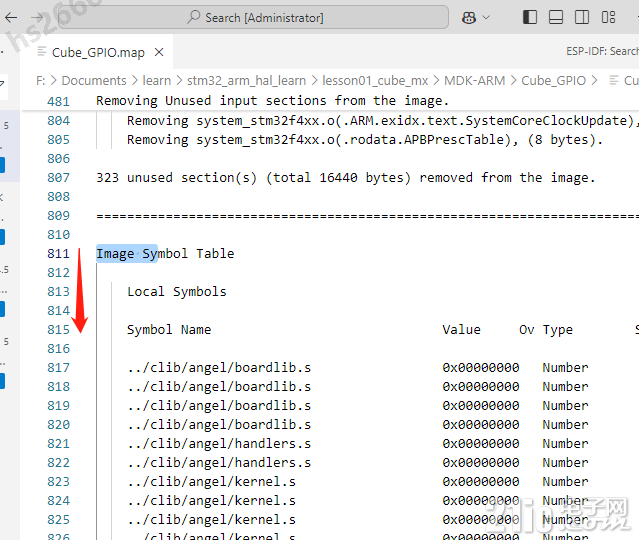The image size is (639, 540).
Task: Click the learn breadcrumb
Action: 156,81
